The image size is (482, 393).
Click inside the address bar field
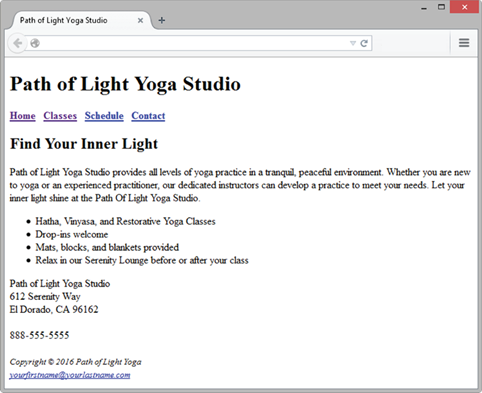(193, 43)
